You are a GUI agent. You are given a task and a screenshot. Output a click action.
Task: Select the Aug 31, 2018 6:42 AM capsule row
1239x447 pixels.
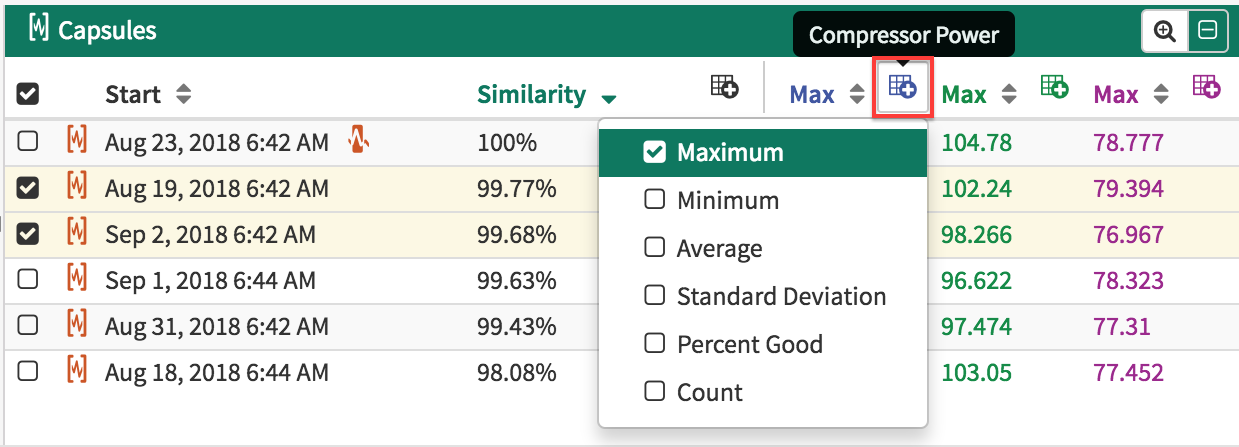(x=216, y=326)
